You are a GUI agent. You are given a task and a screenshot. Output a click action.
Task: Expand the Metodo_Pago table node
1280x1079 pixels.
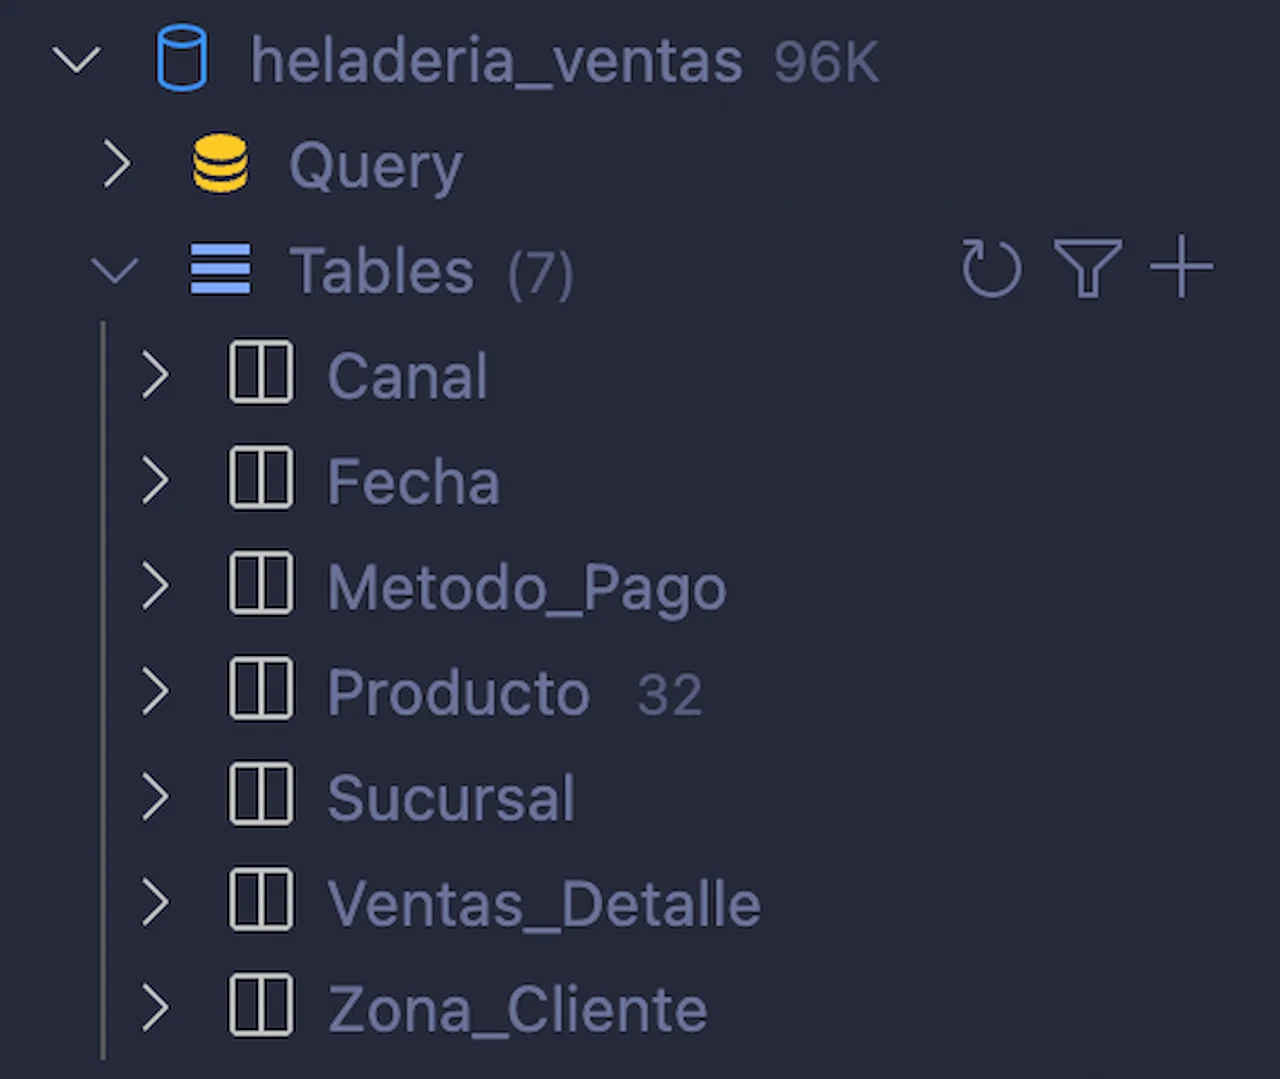[155, 586]
